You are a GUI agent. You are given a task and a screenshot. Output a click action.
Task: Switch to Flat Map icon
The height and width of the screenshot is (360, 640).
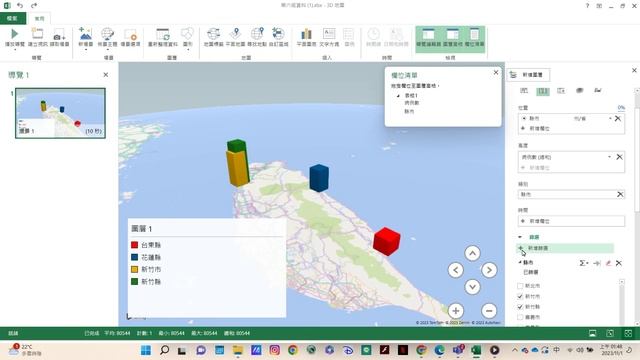tap(236, 34)
